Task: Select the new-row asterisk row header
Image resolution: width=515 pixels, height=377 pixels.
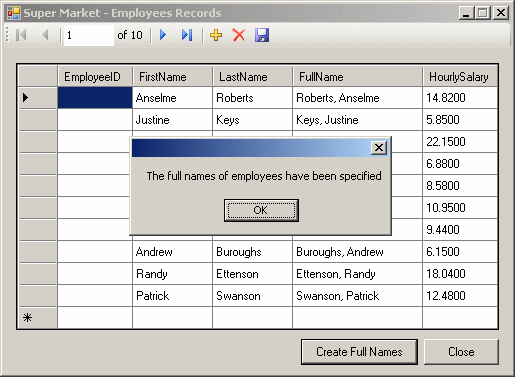Action: point(38,318)
